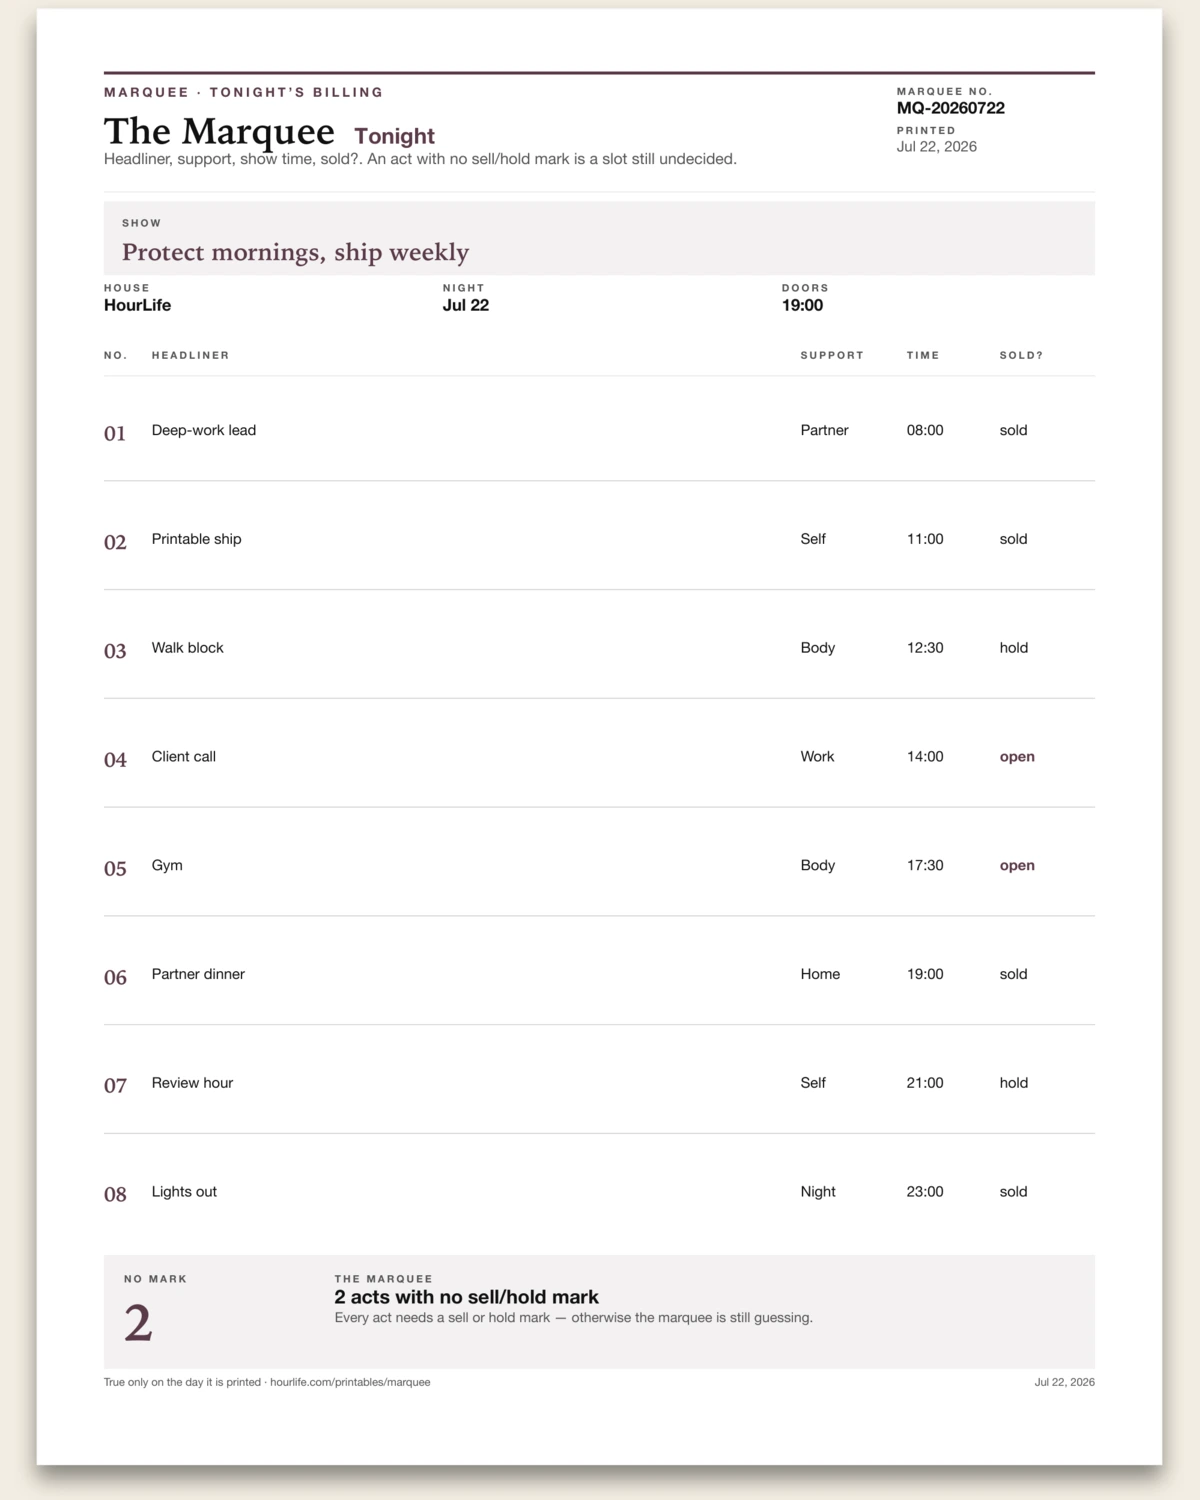Click the Walk block hold status
This screenshot has width=1200, height=1500.
1013,648
